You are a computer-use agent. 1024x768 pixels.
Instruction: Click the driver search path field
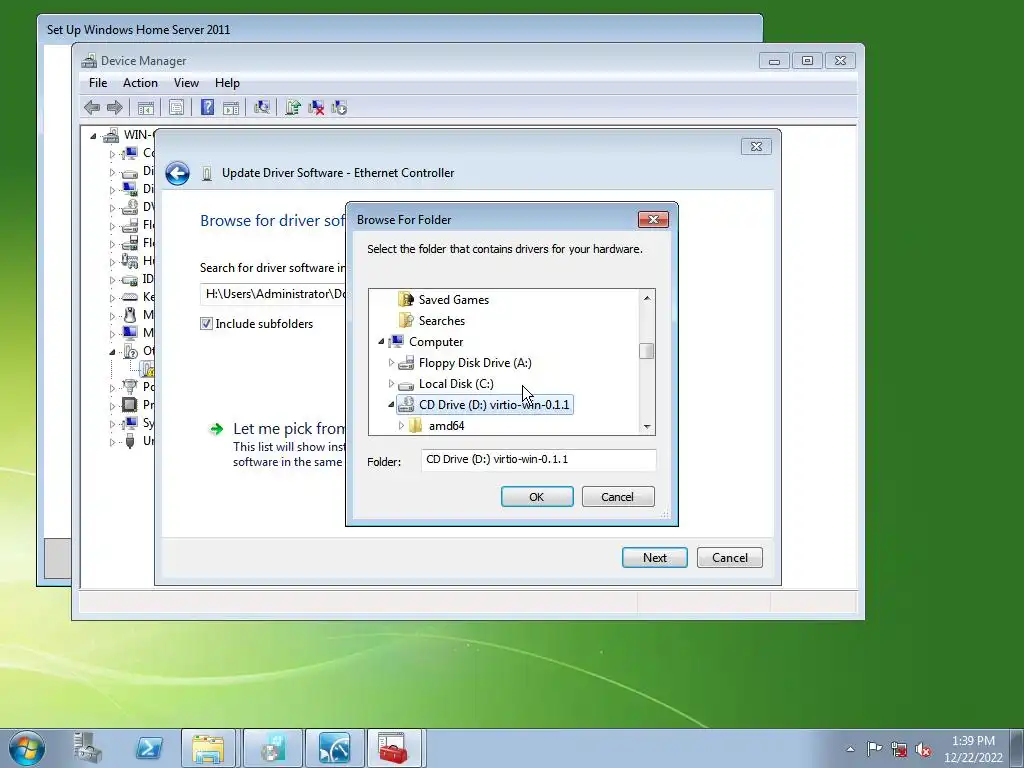273,294
